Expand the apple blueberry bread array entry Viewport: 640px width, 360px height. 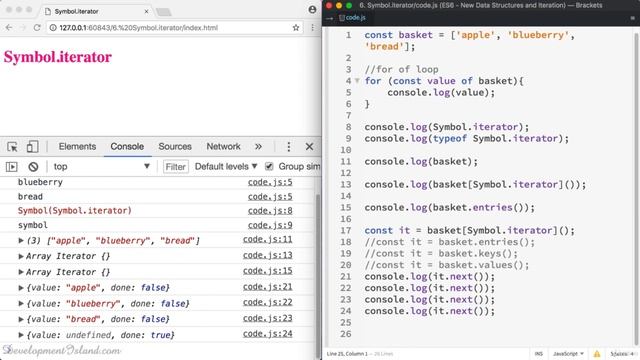coord(21,241)
